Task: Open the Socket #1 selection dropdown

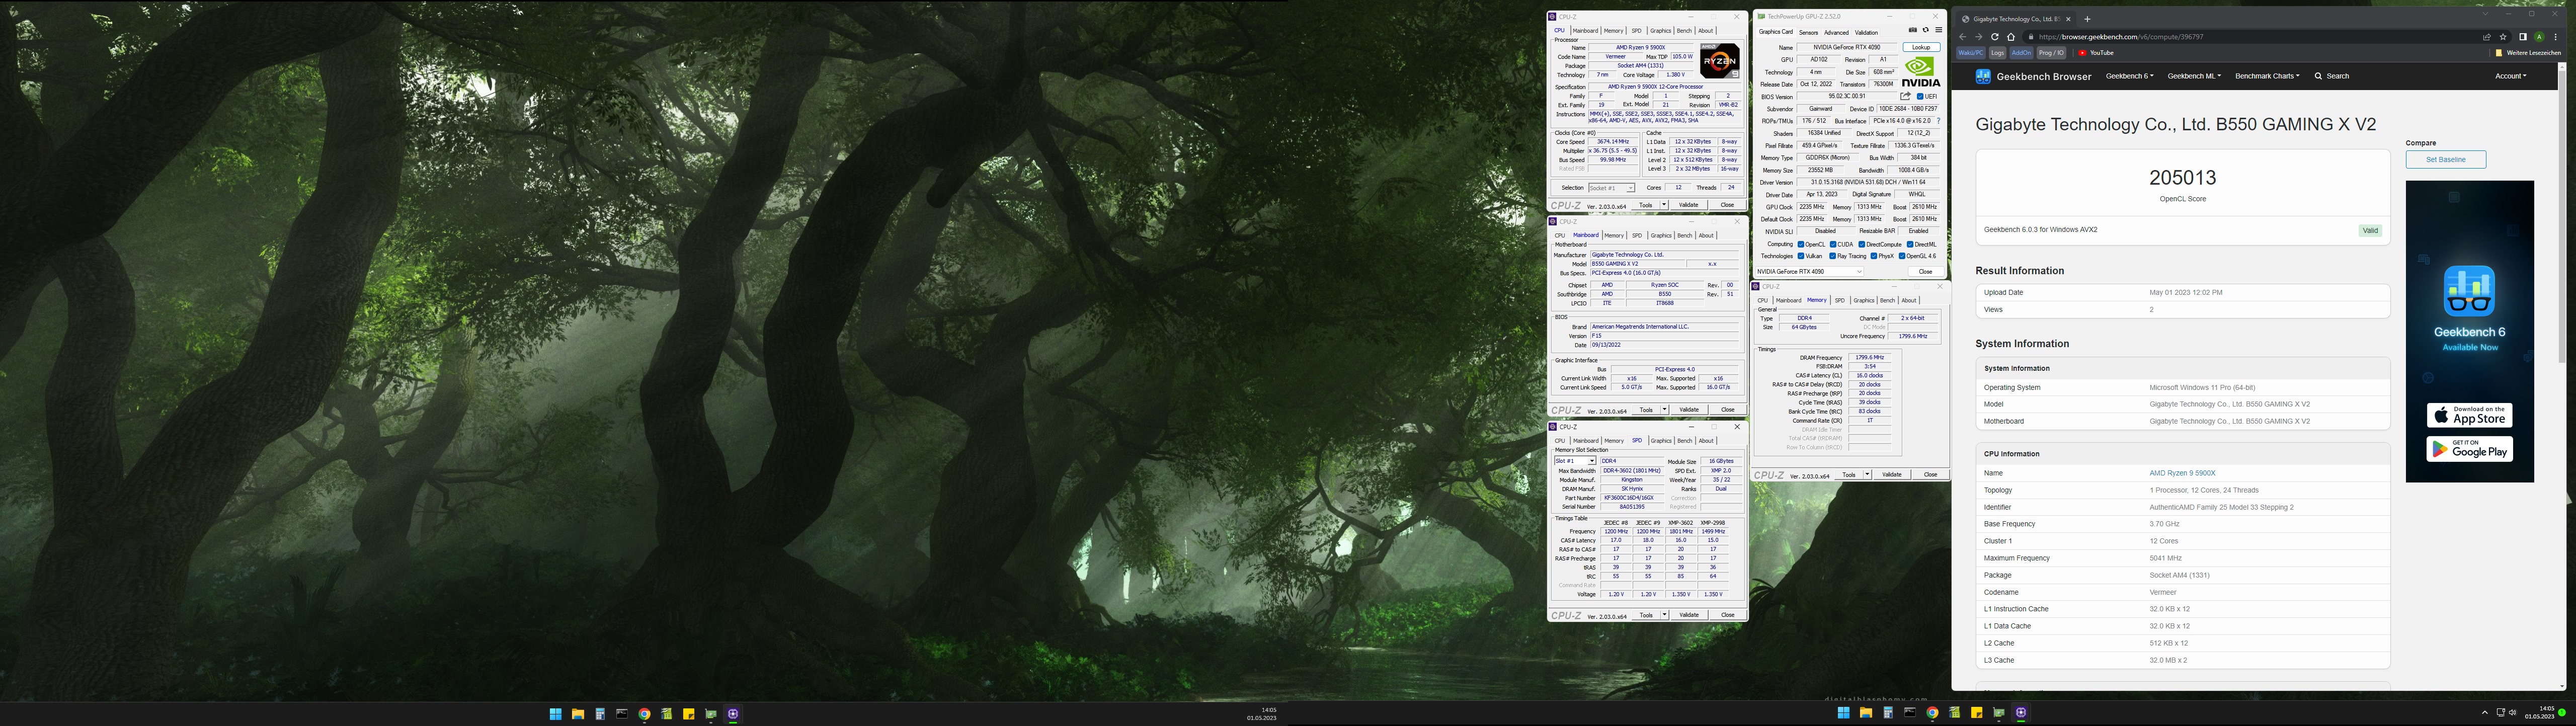Action: pyautogui.click(x=1611, y=188)
